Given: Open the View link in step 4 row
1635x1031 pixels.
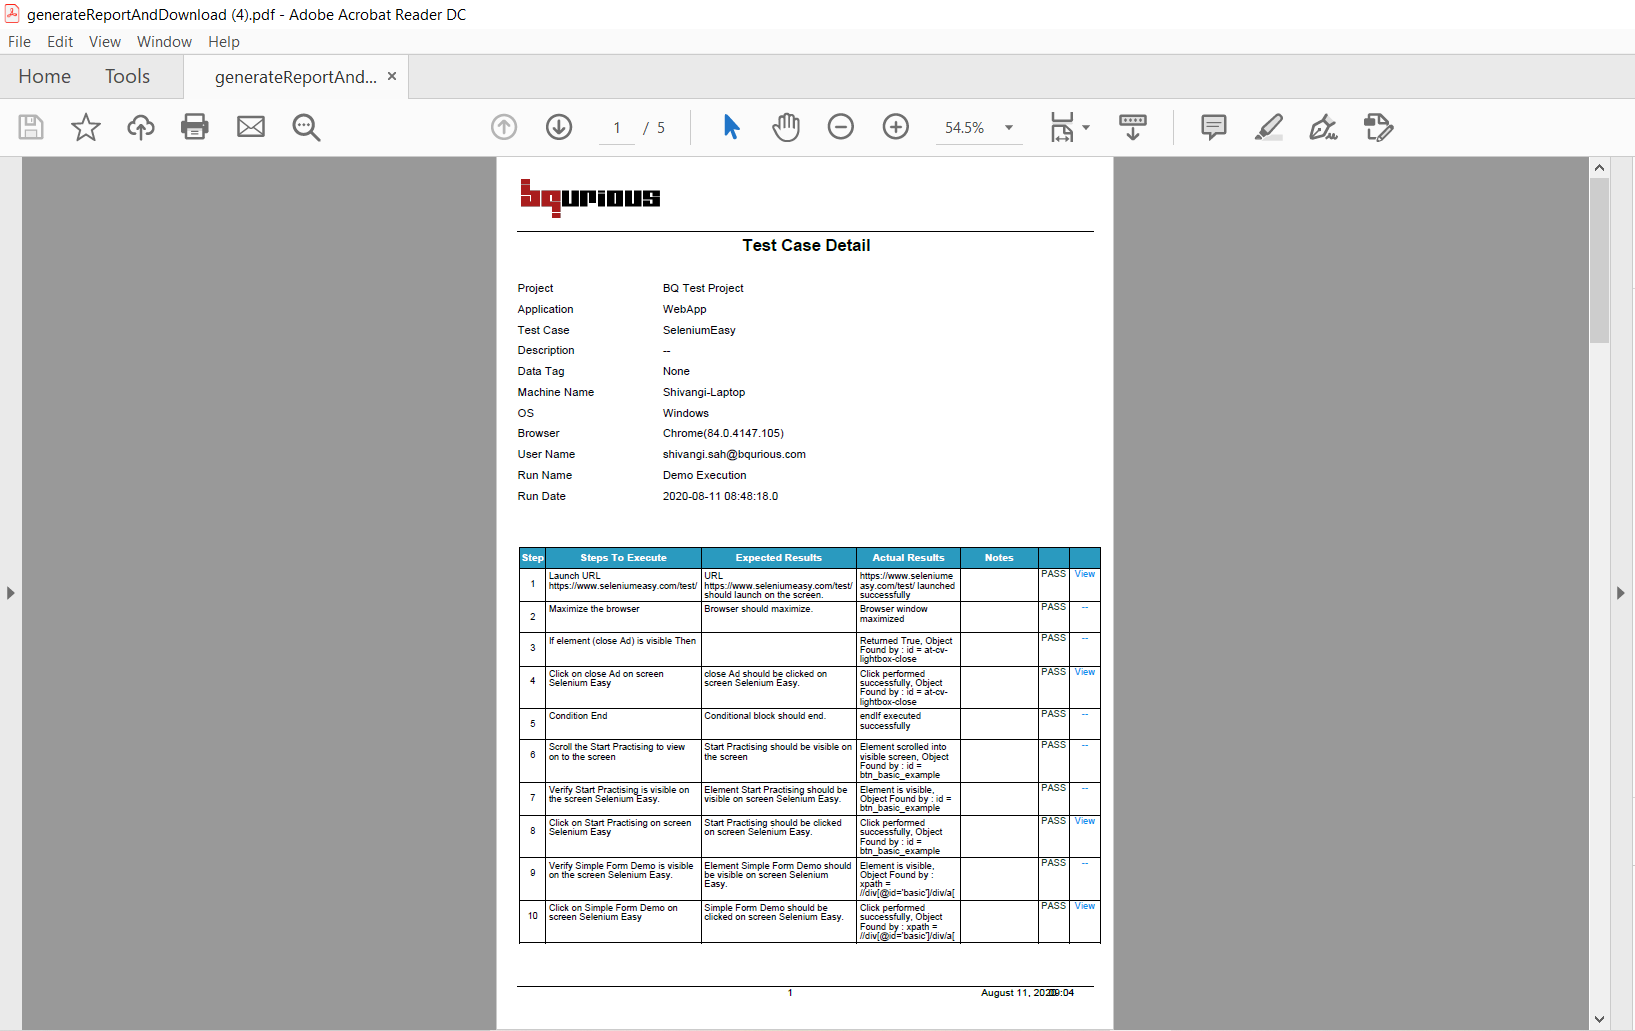Looking at the screenshot, I should [1085, 672].
